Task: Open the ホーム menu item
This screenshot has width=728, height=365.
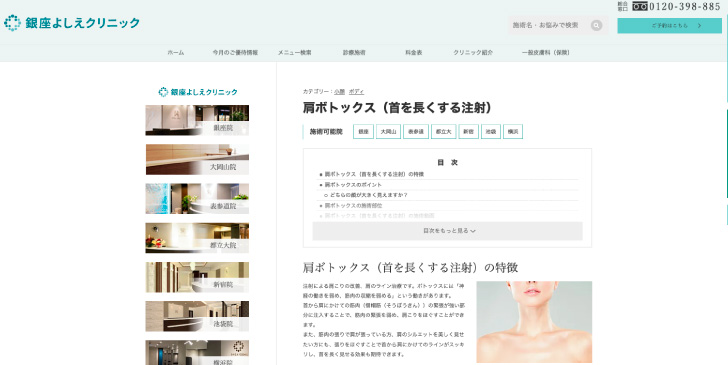Action: click(176, 53)
